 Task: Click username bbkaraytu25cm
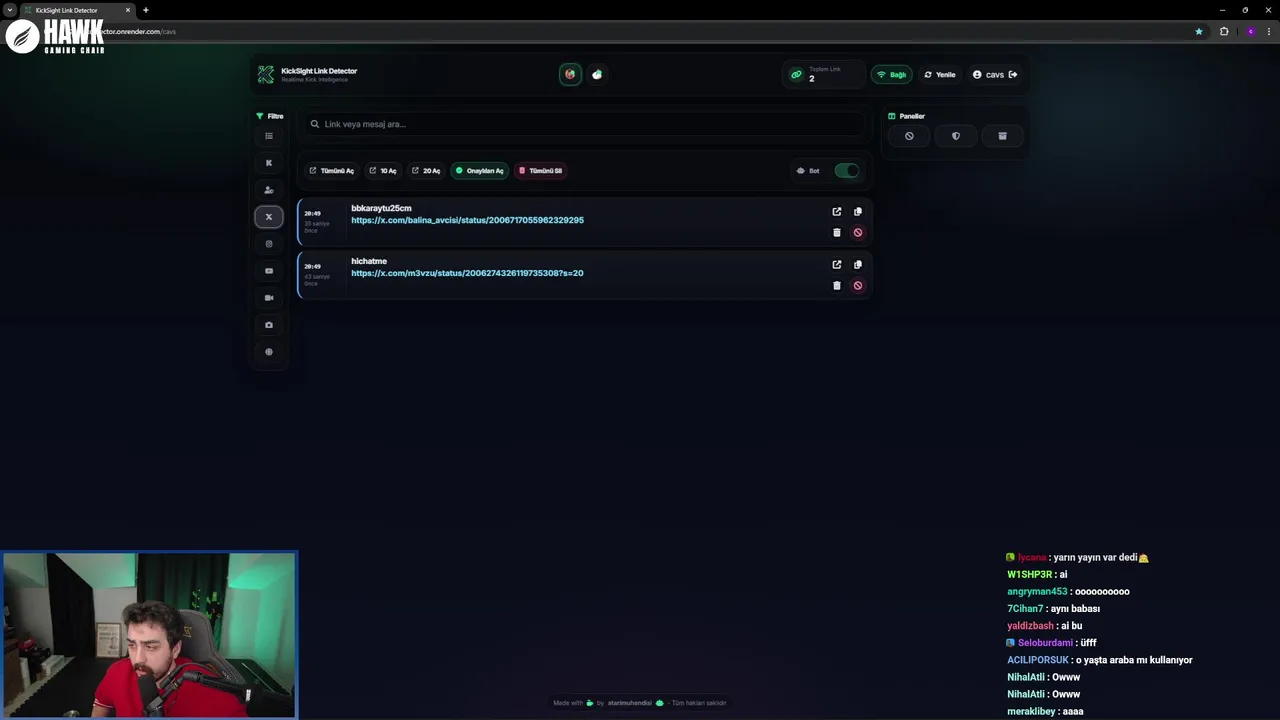point(381,208)
